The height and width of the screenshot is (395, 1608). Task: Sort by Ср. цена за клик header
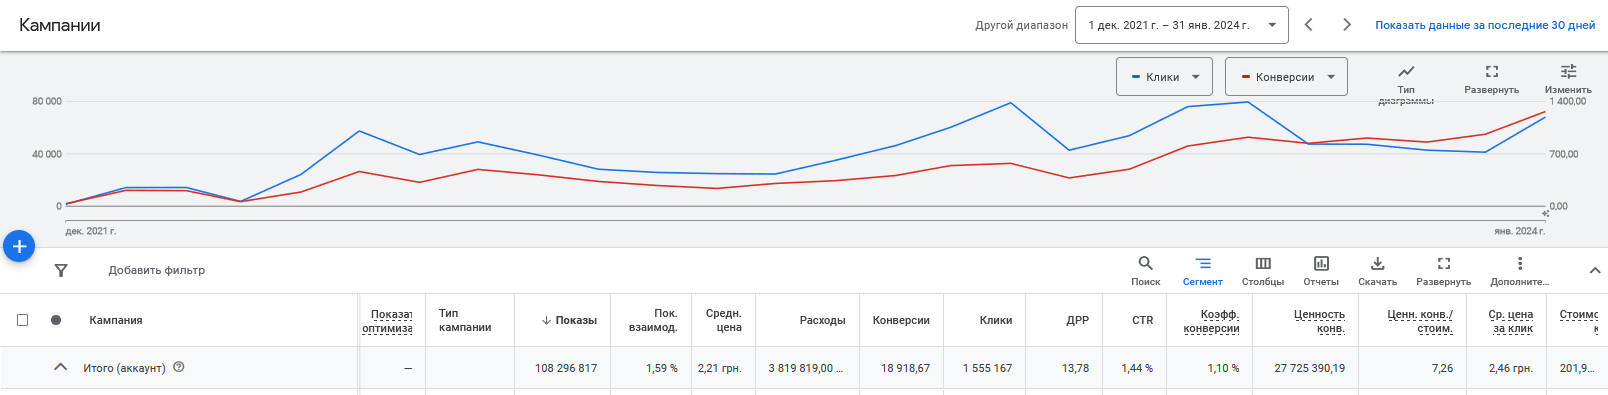[x=1510, y=321]
